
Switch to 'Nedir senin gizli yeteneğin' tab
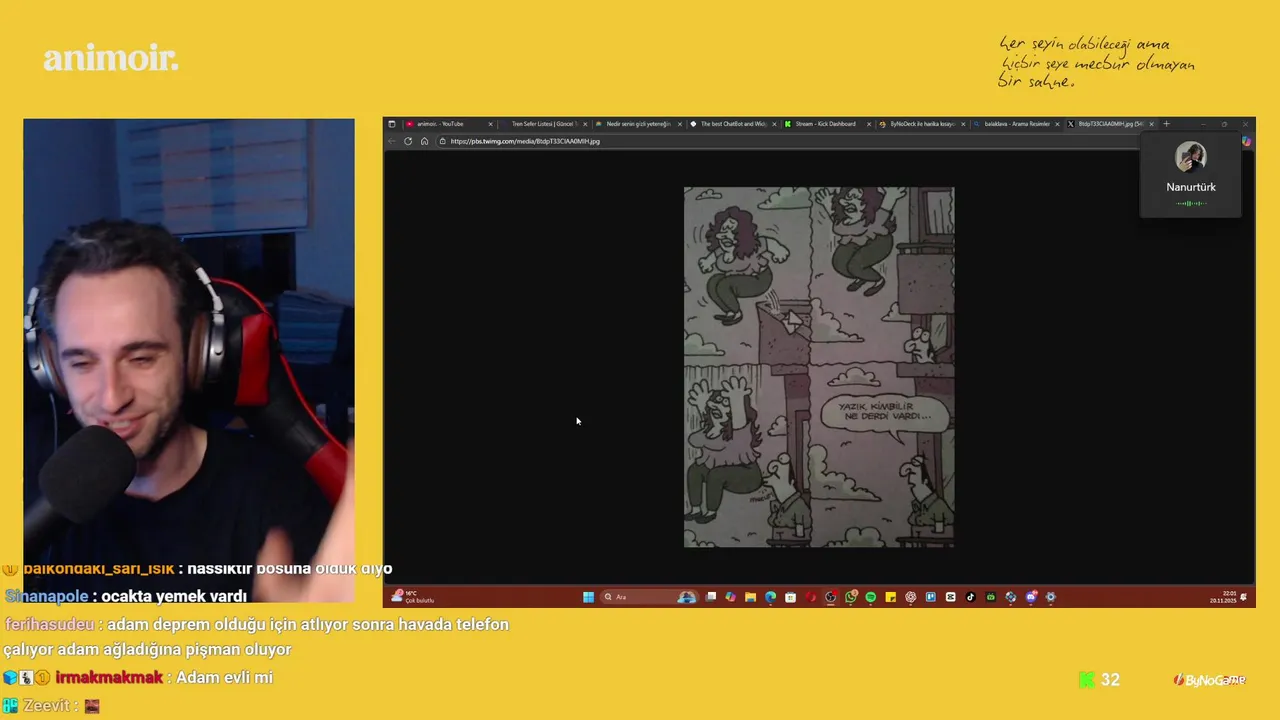coord(638,124)
